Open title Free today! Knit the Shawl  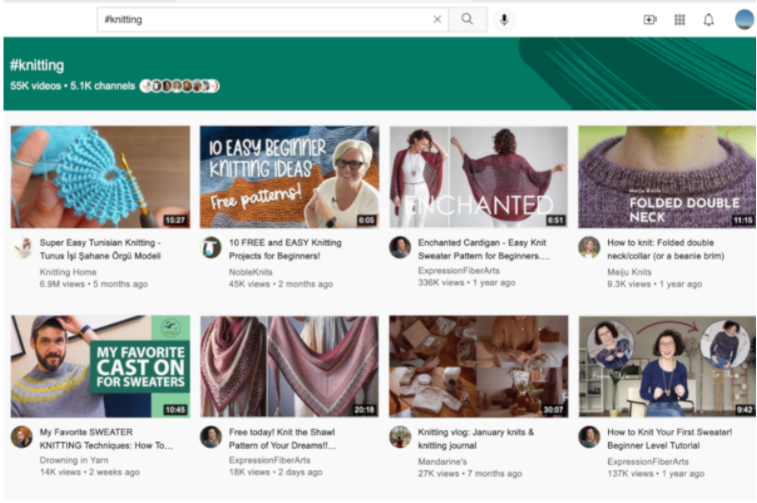[282, 439]
